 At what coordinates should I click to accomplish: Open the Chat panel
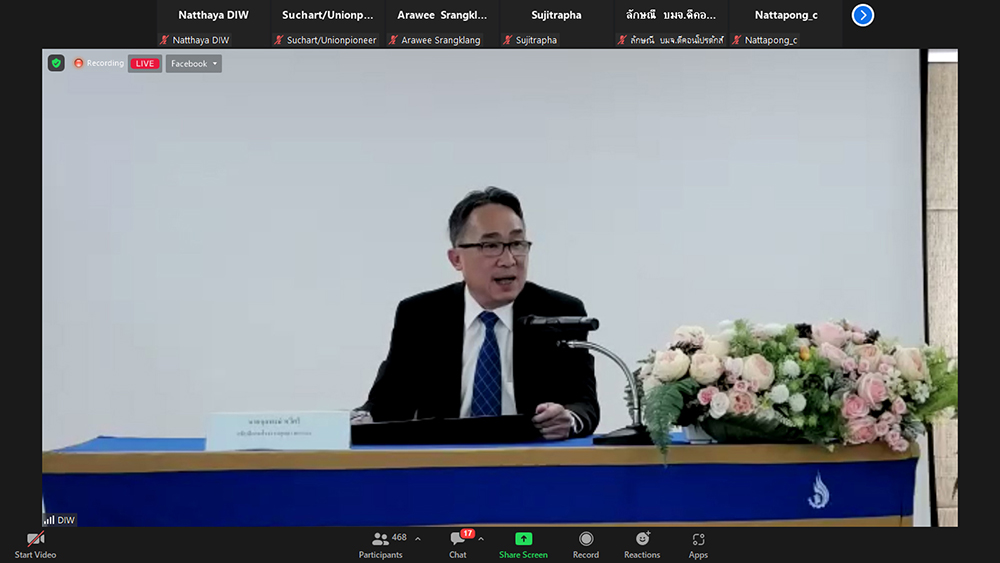pos(458,544)
